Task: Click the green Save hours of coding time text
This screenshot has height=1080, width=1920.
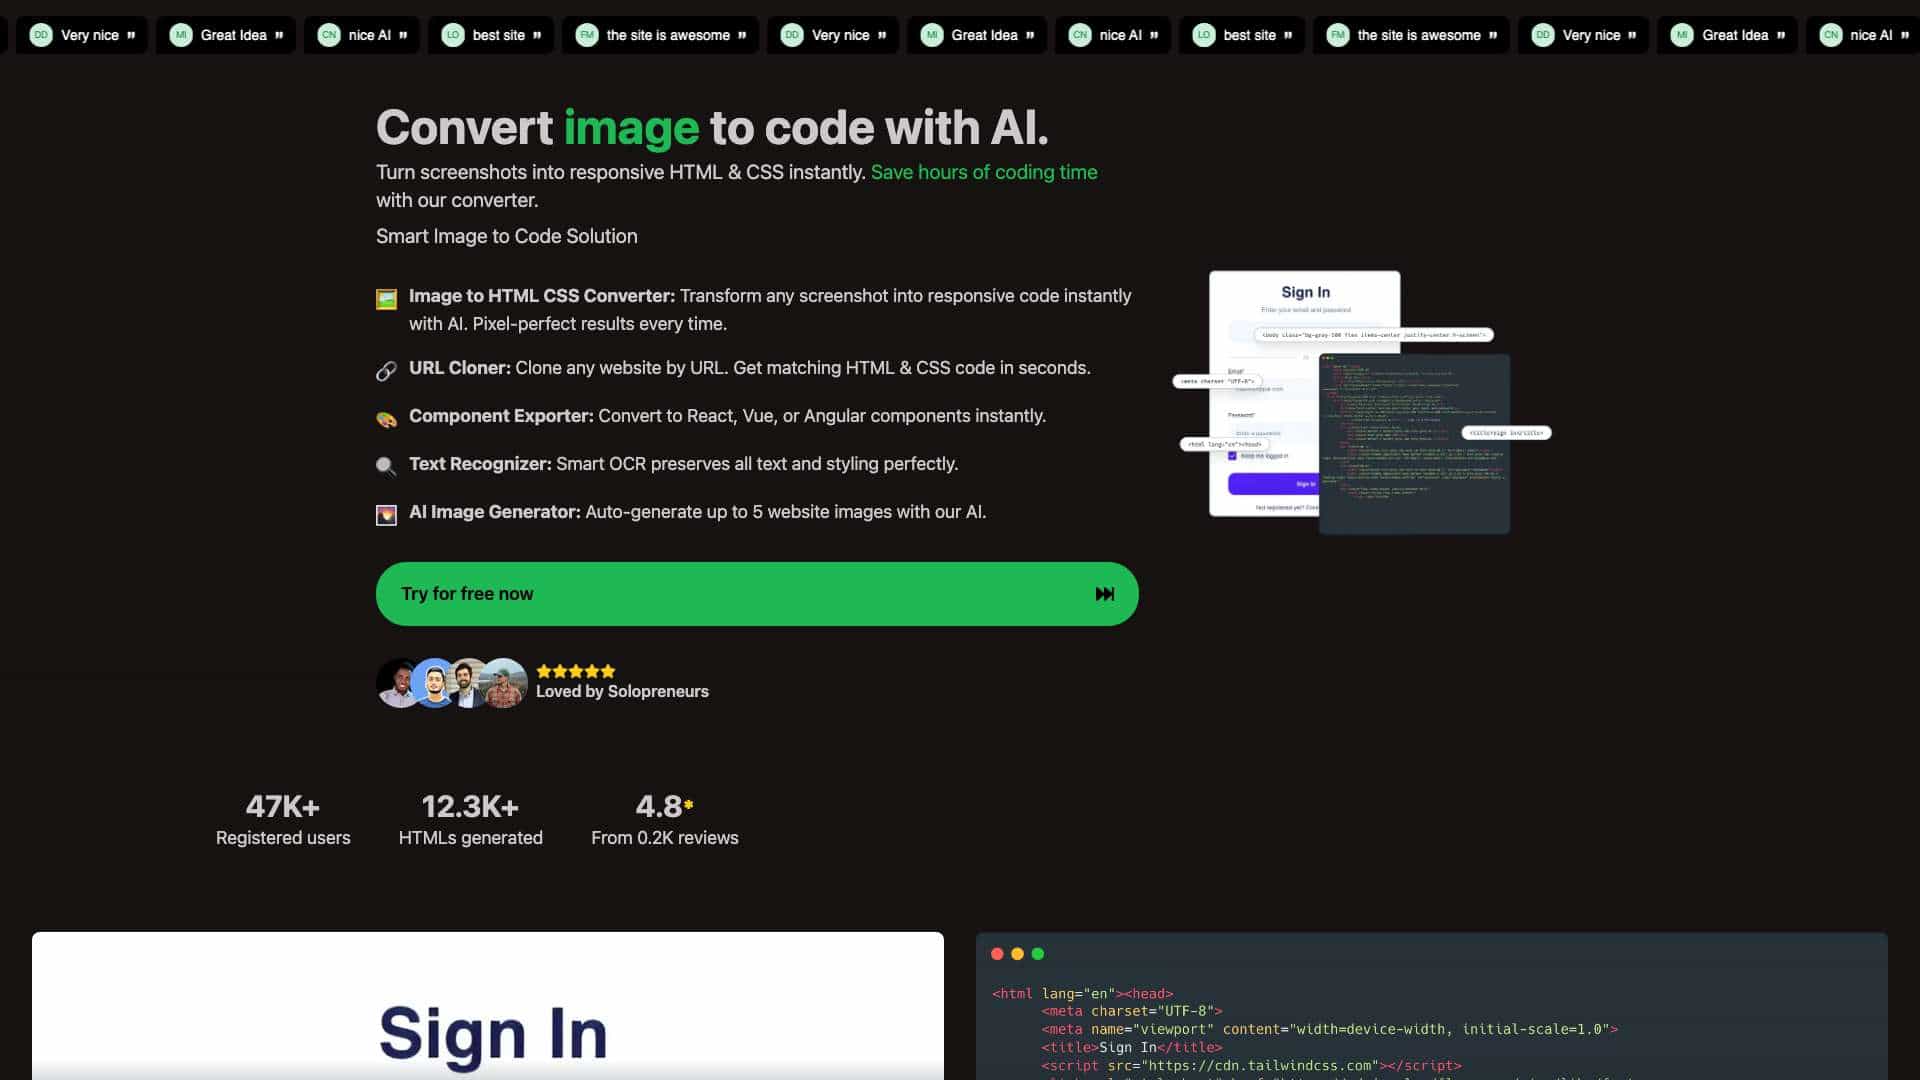Action: click(x=984, y=172)
